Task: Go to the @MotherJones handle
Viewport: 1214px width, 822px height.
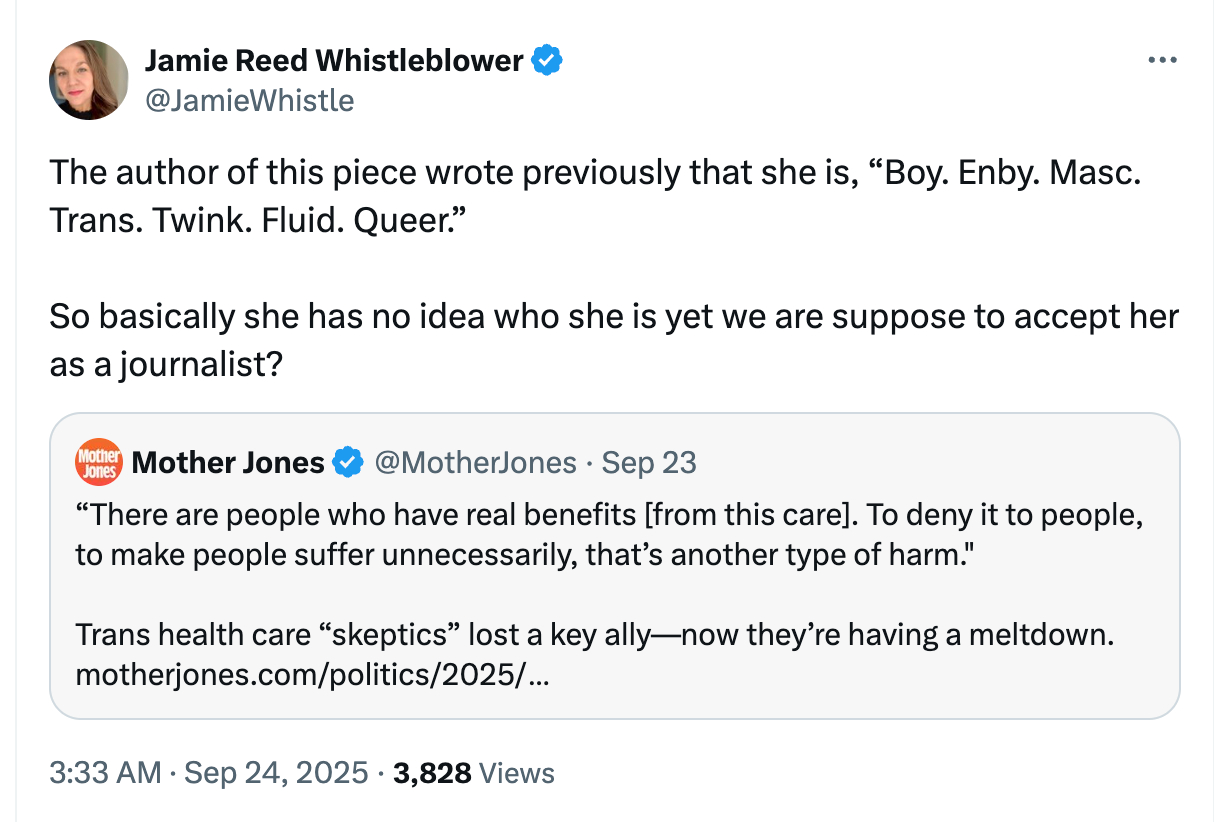Action: pos(475,463)
